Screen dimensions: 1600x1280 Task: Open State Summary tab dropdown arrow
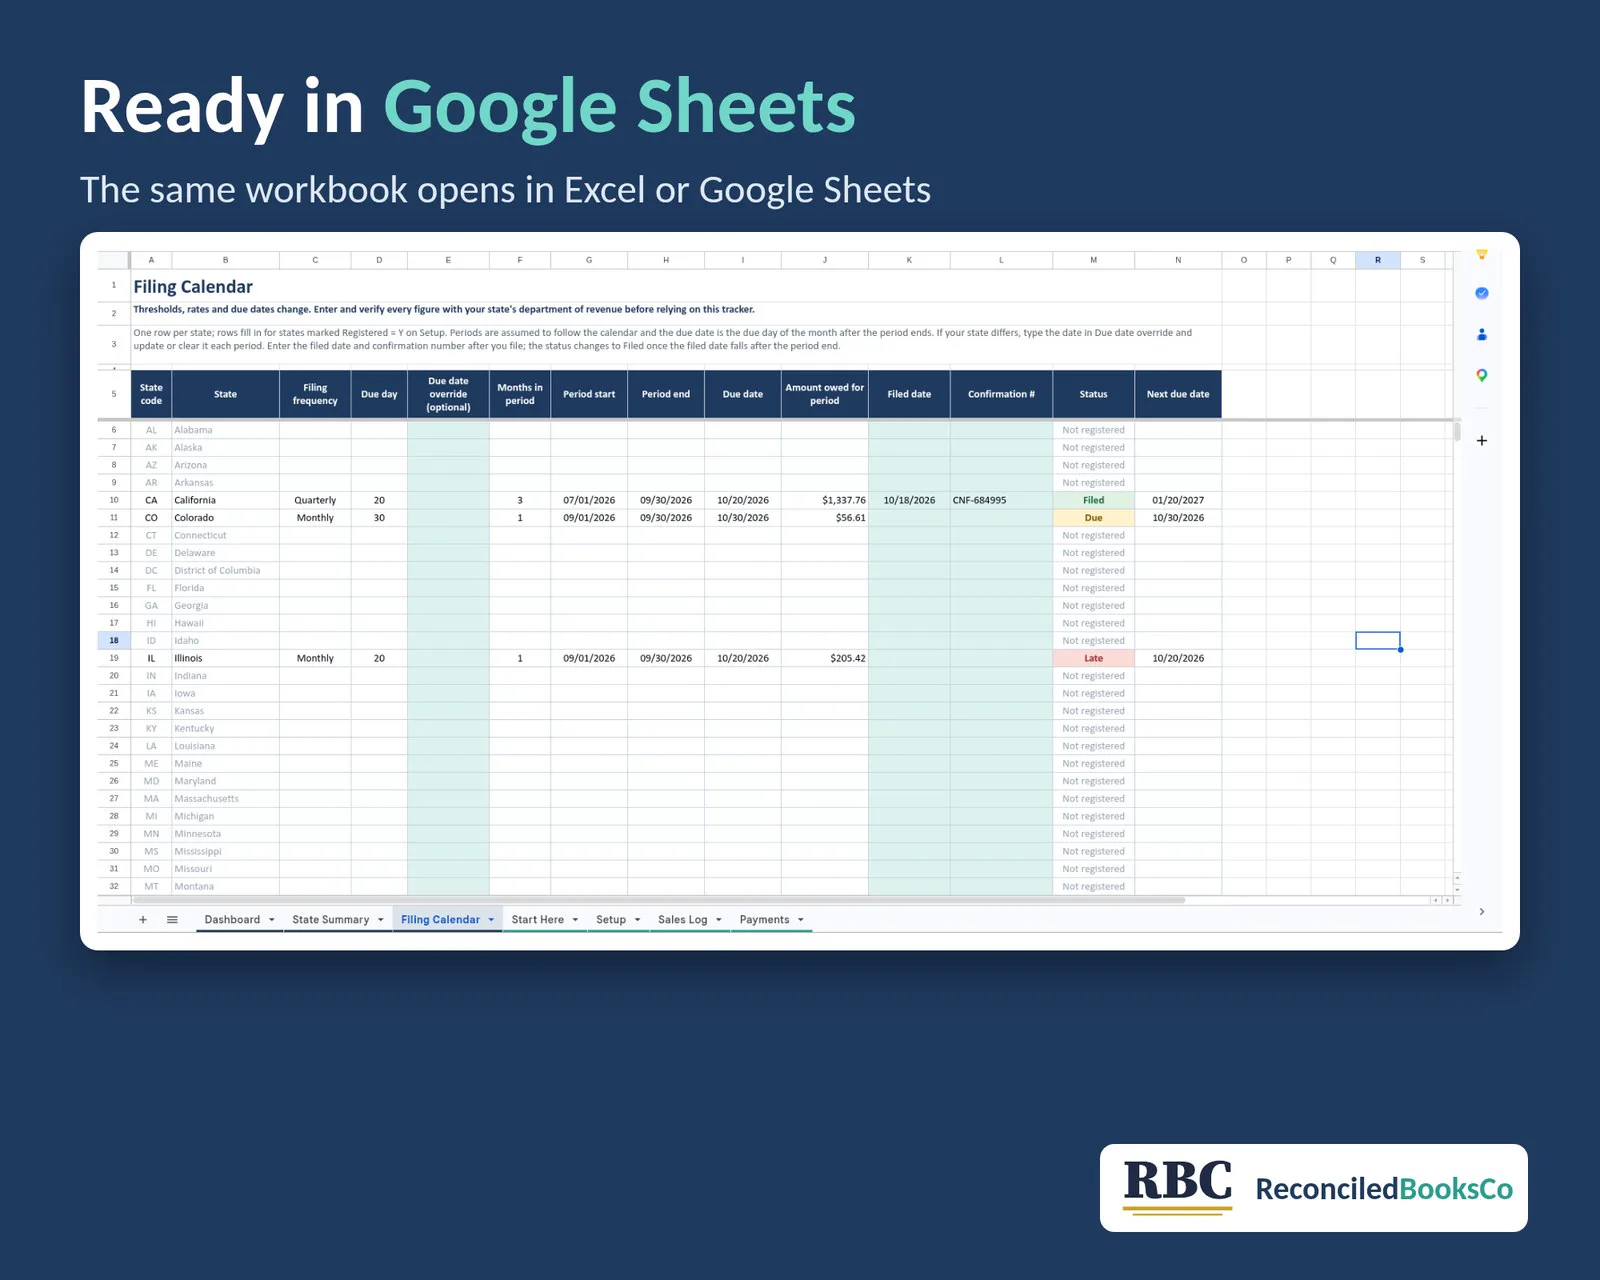[380, 920]
